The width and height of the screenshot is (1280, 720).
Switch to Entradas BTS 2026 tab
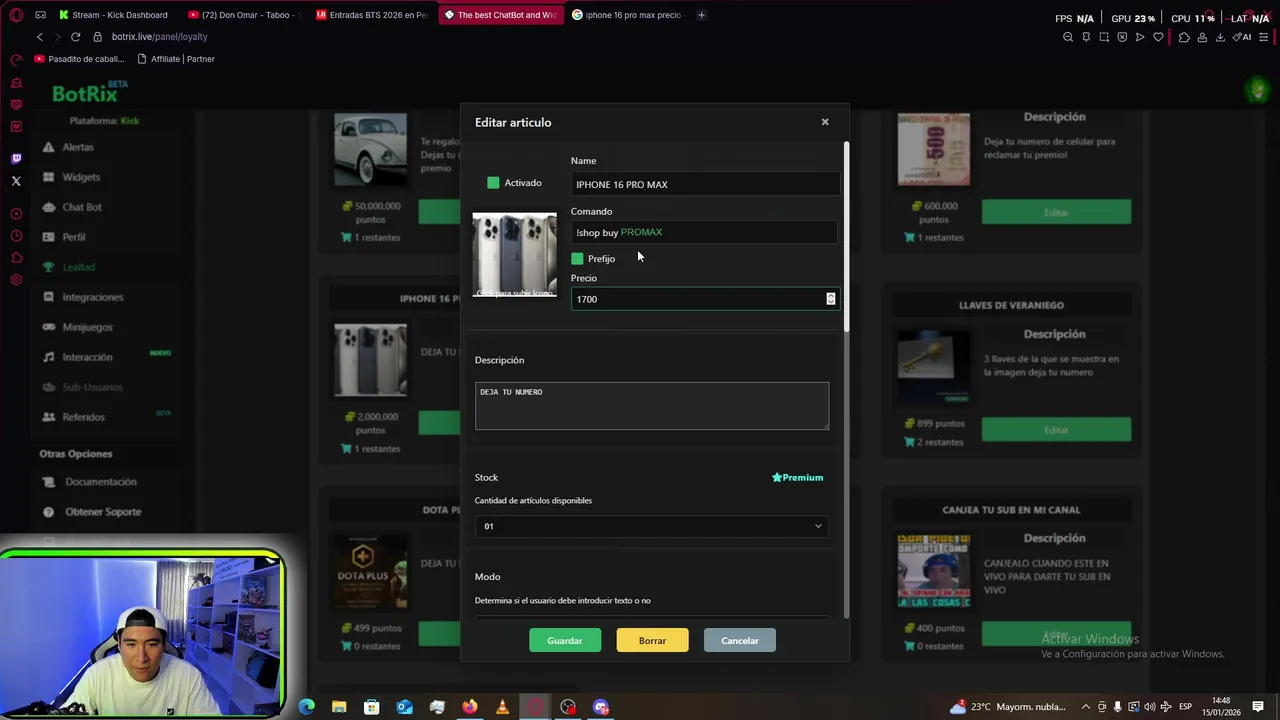coord(372,15)
